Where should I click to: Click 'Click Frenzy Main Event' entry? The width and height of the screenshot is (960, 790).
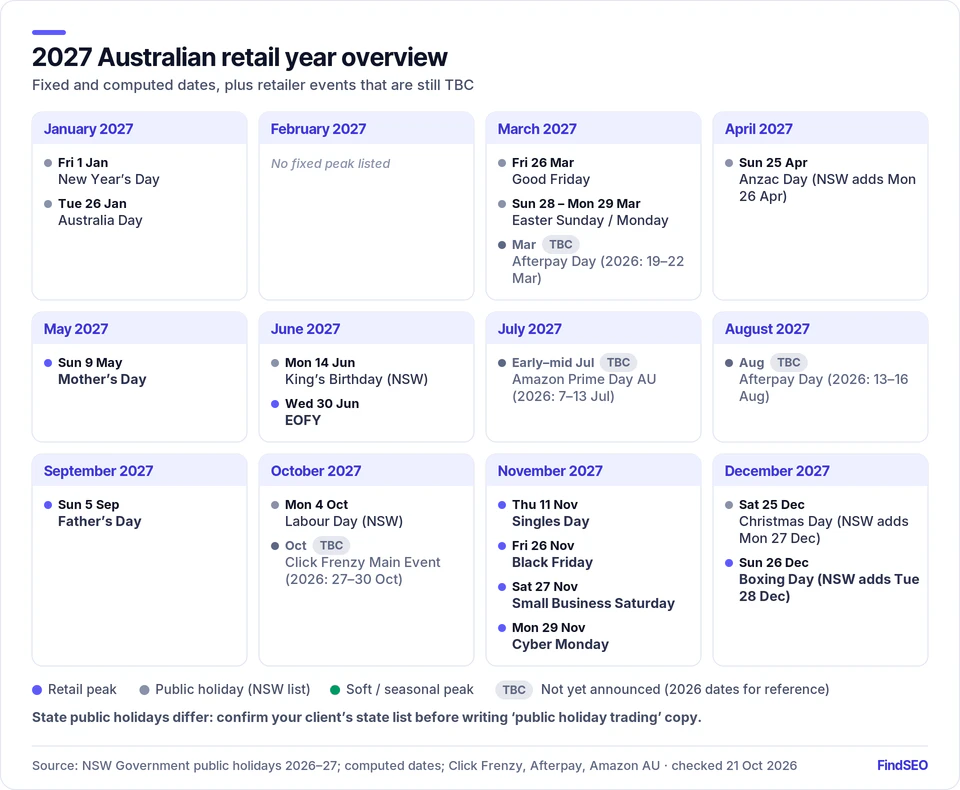[362, 571]
